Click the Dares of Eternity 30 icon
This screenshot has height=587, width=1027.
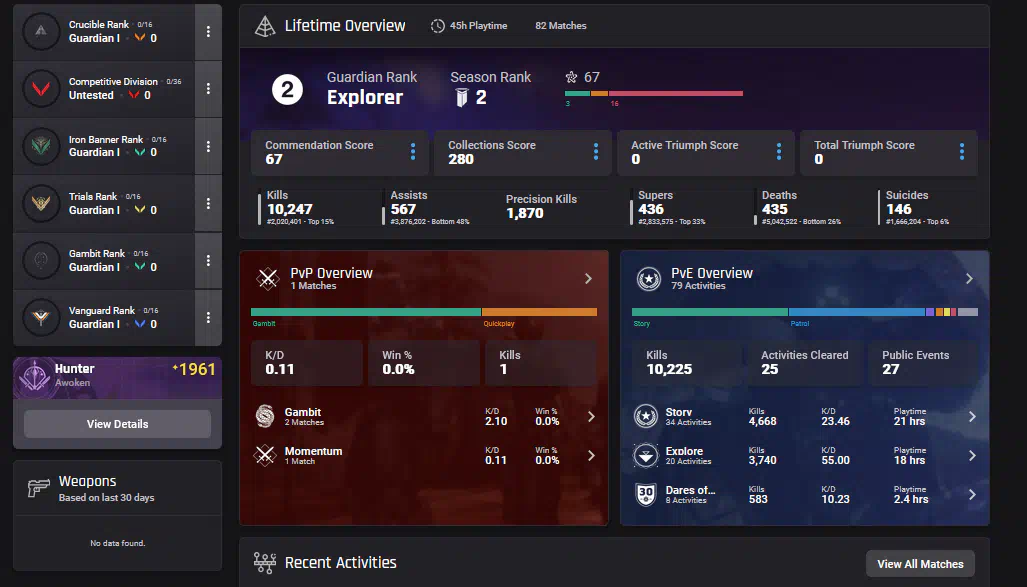pyautogui.click(x=646, y=494)
